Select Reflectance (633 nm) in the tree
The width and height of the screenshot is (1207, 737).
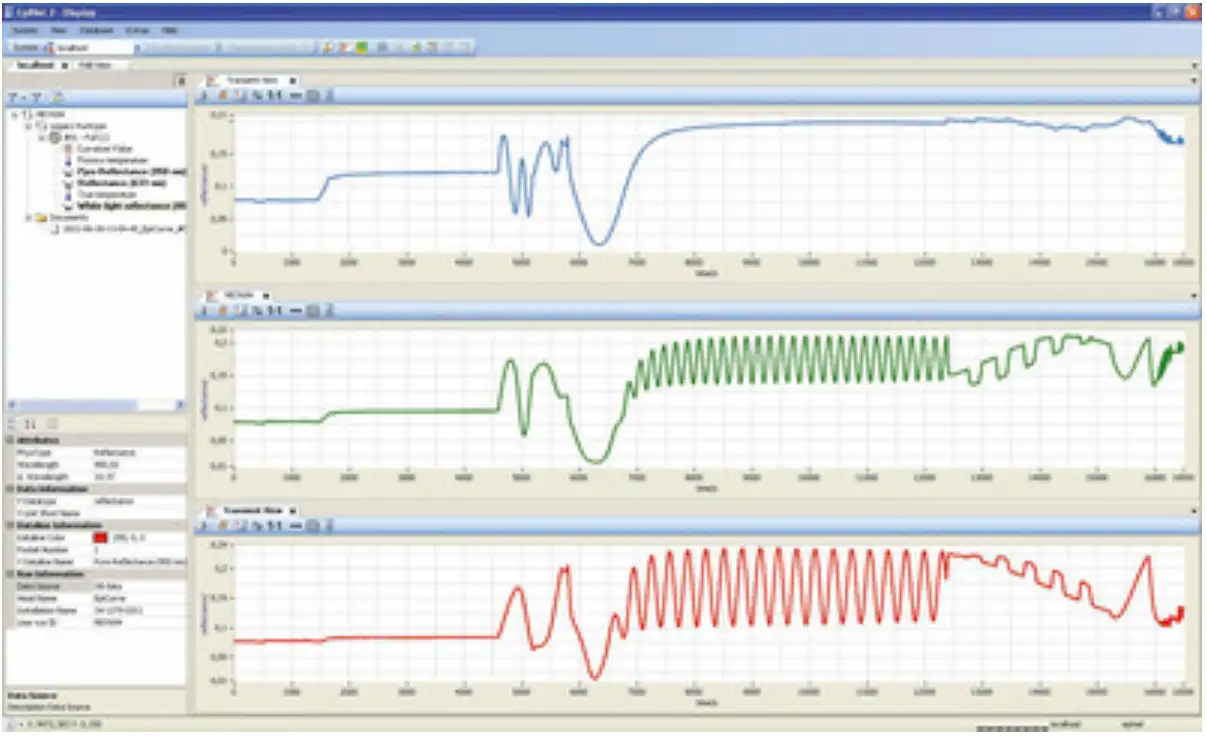point(123,183)
